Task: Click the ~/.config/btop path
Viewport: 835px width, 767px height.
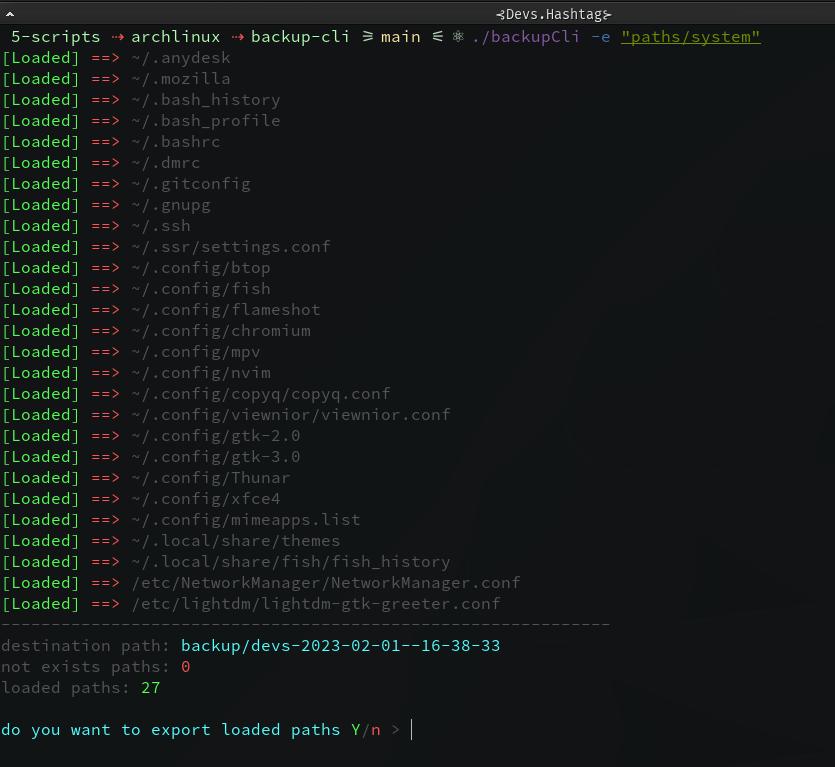Action: click(x=201, y=268)
